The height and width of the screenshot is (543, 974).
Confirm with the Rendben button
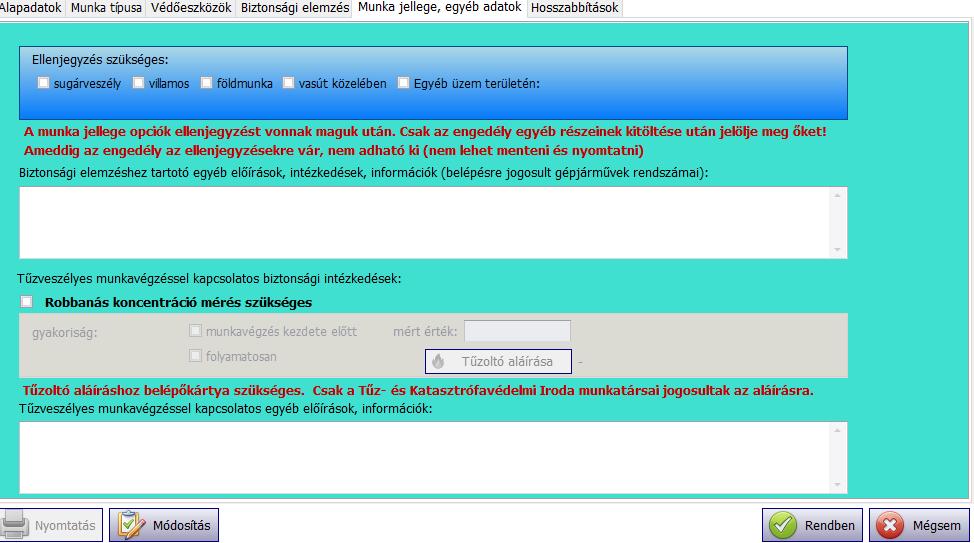(812, 525)
